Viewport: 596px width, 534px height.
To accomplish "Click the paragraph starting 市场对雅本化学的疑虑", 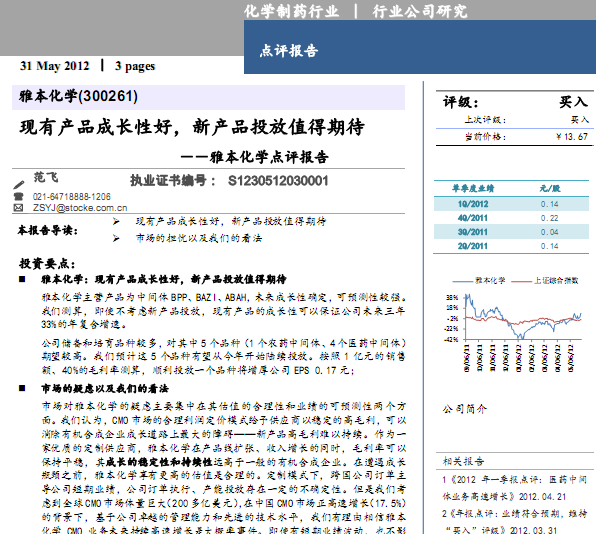I will click(224, 467).
